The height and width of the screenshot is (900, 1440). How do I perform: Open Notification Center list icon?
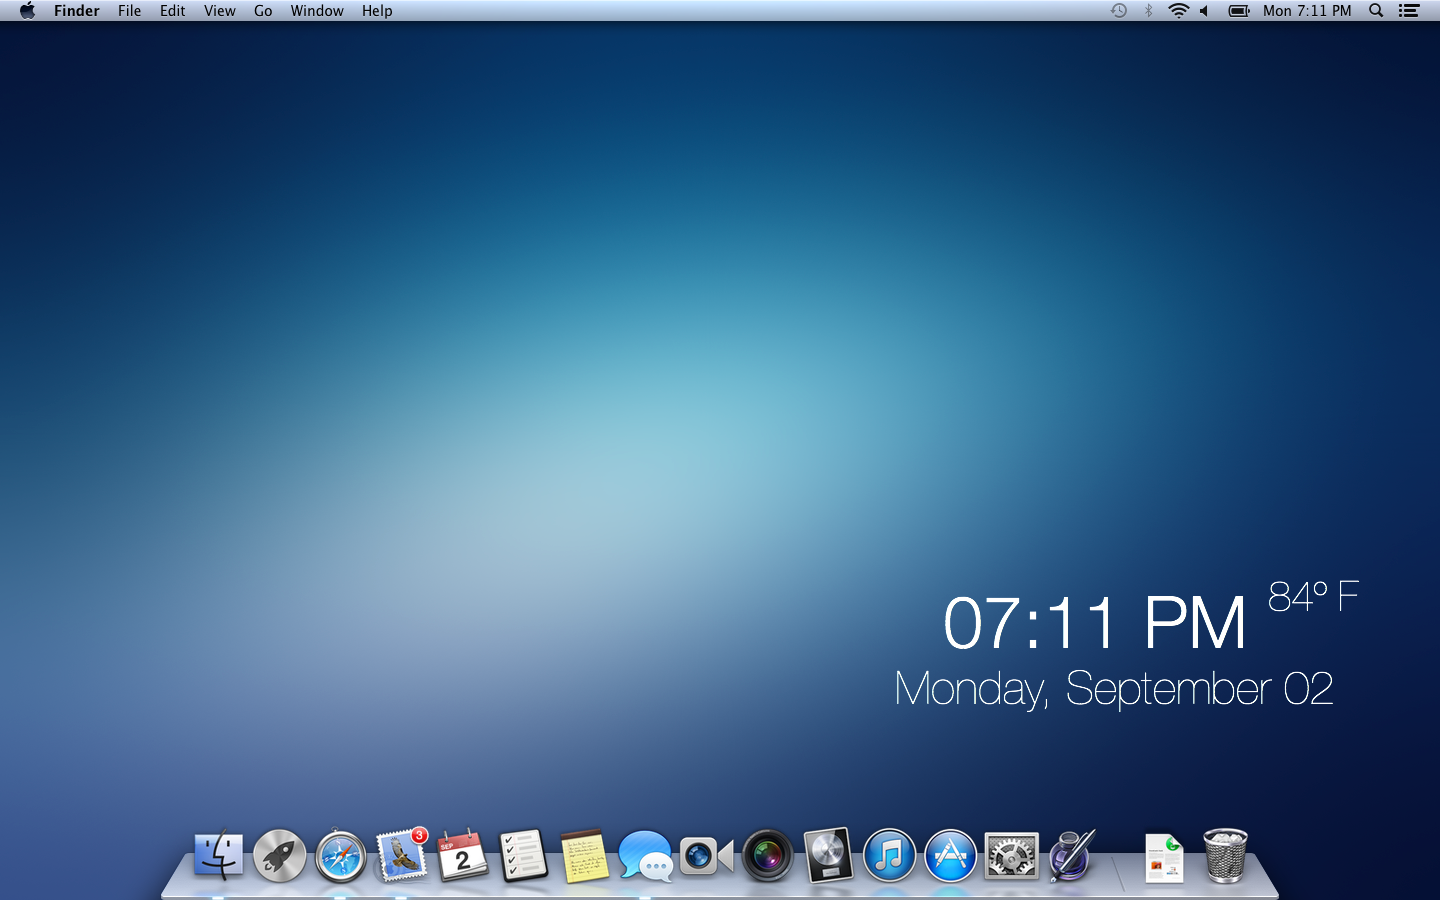point(1409,11)
